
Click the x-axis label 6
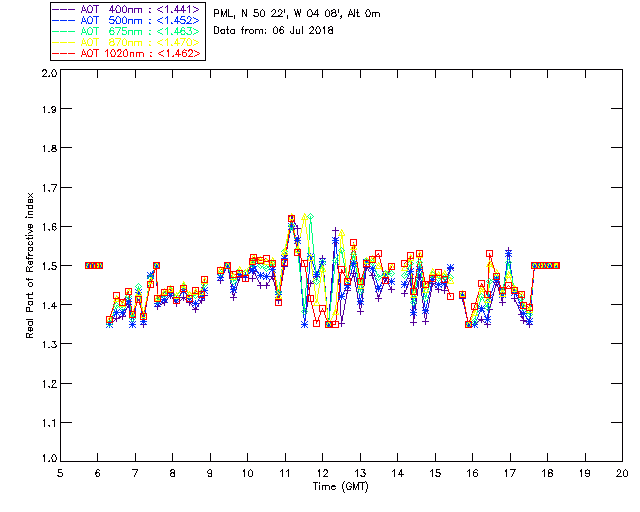click(x=98, y=473)
